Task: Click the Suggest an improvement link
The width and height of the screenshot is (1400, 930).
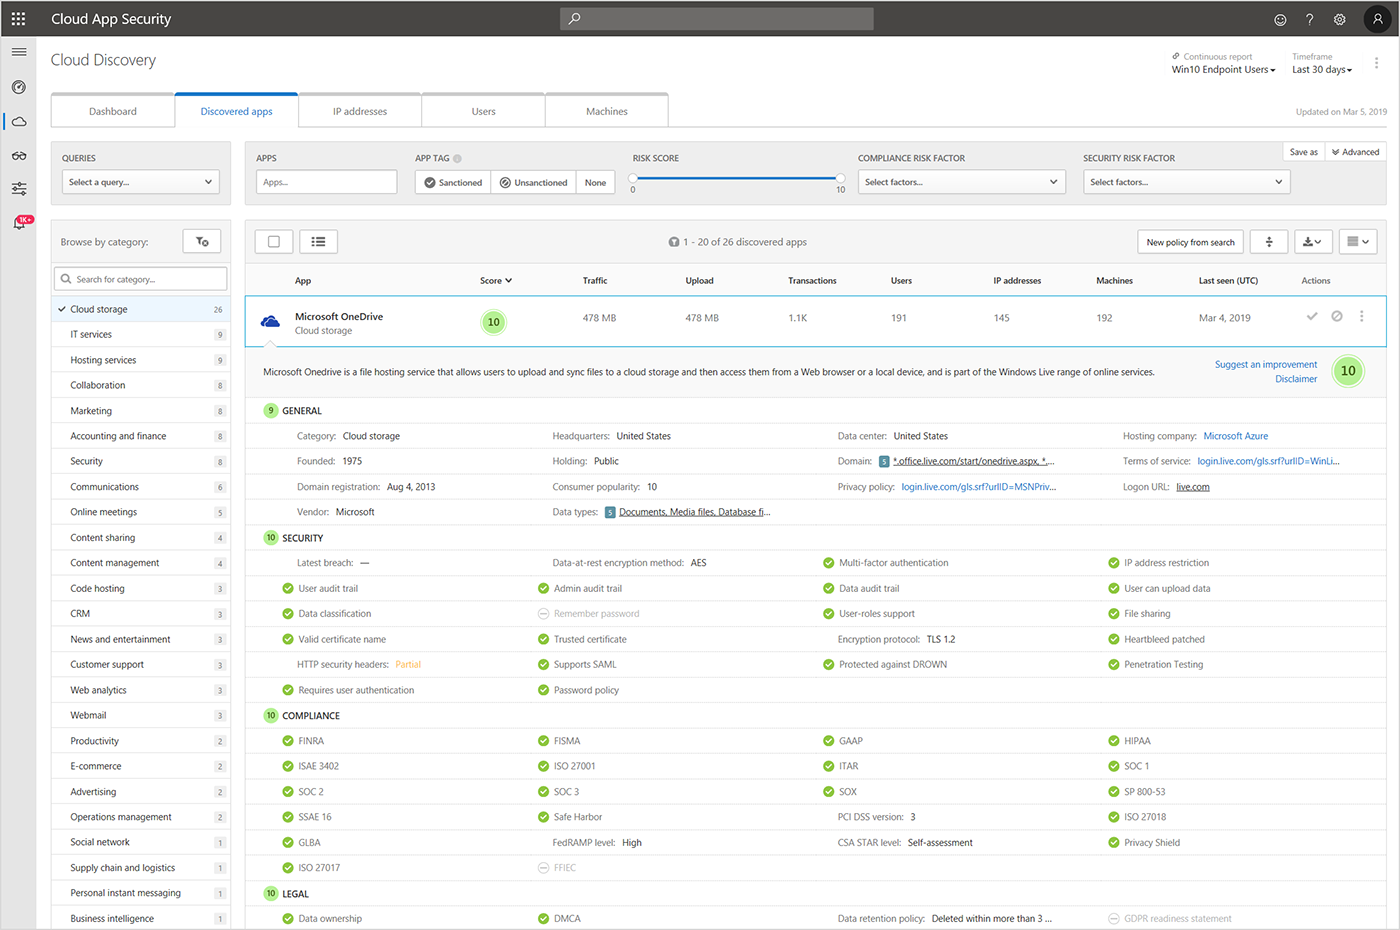Action: pos(1265,364)
